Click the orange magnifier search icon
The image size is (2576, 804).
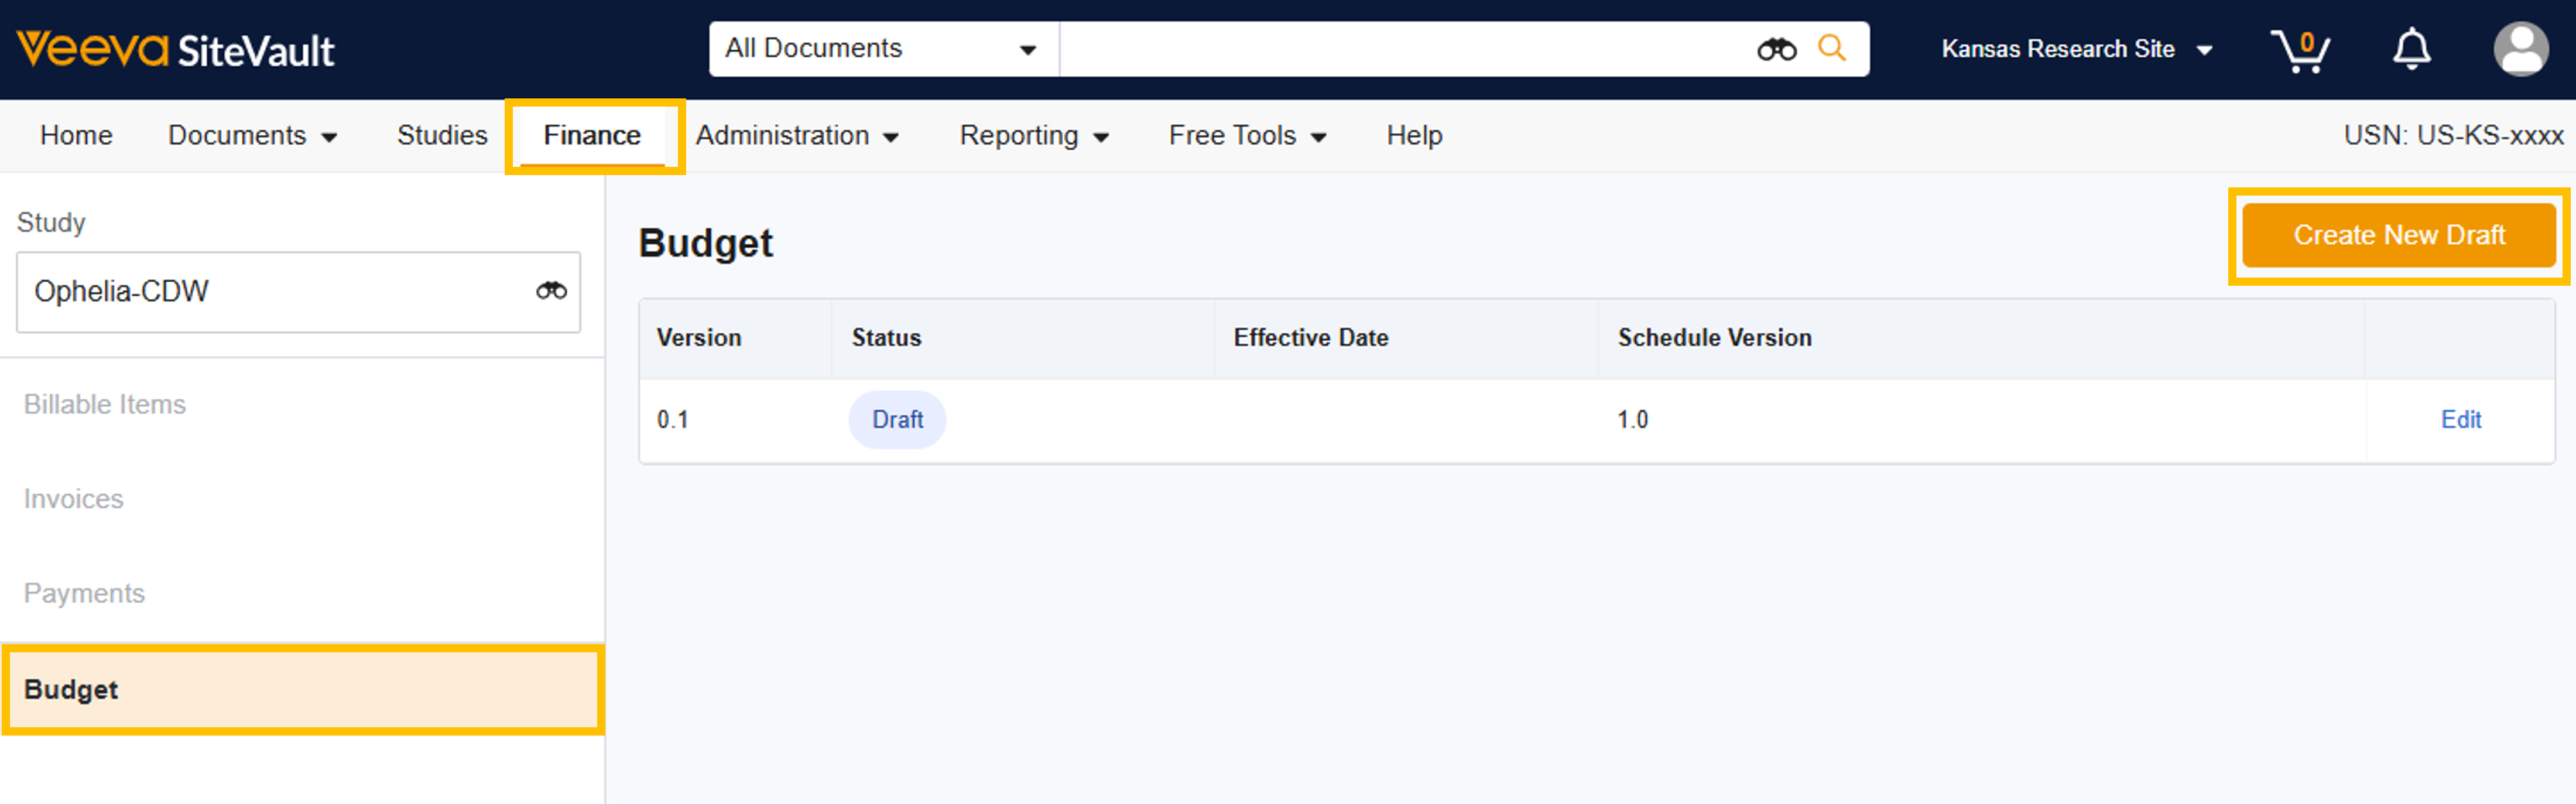(x=1831, y=48)
